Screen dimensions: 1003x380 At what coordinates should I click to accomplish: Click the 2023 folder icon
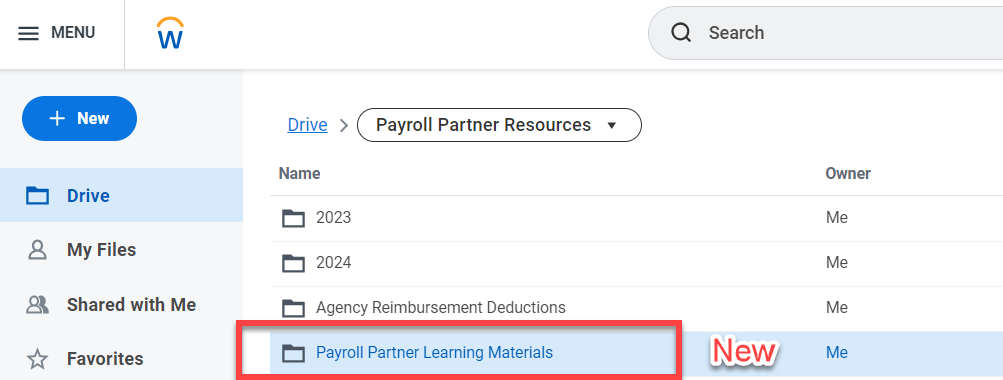click(x=294, y=218)
